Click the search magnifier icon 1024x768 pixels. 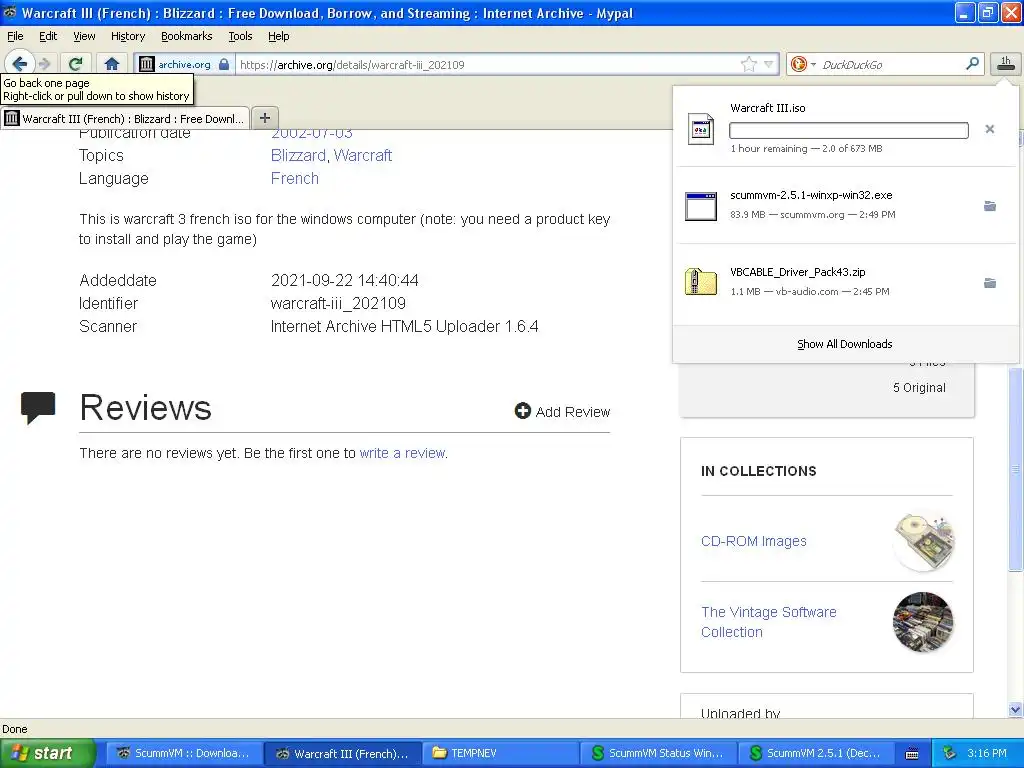pyautogui.click(x=972, y=64)
